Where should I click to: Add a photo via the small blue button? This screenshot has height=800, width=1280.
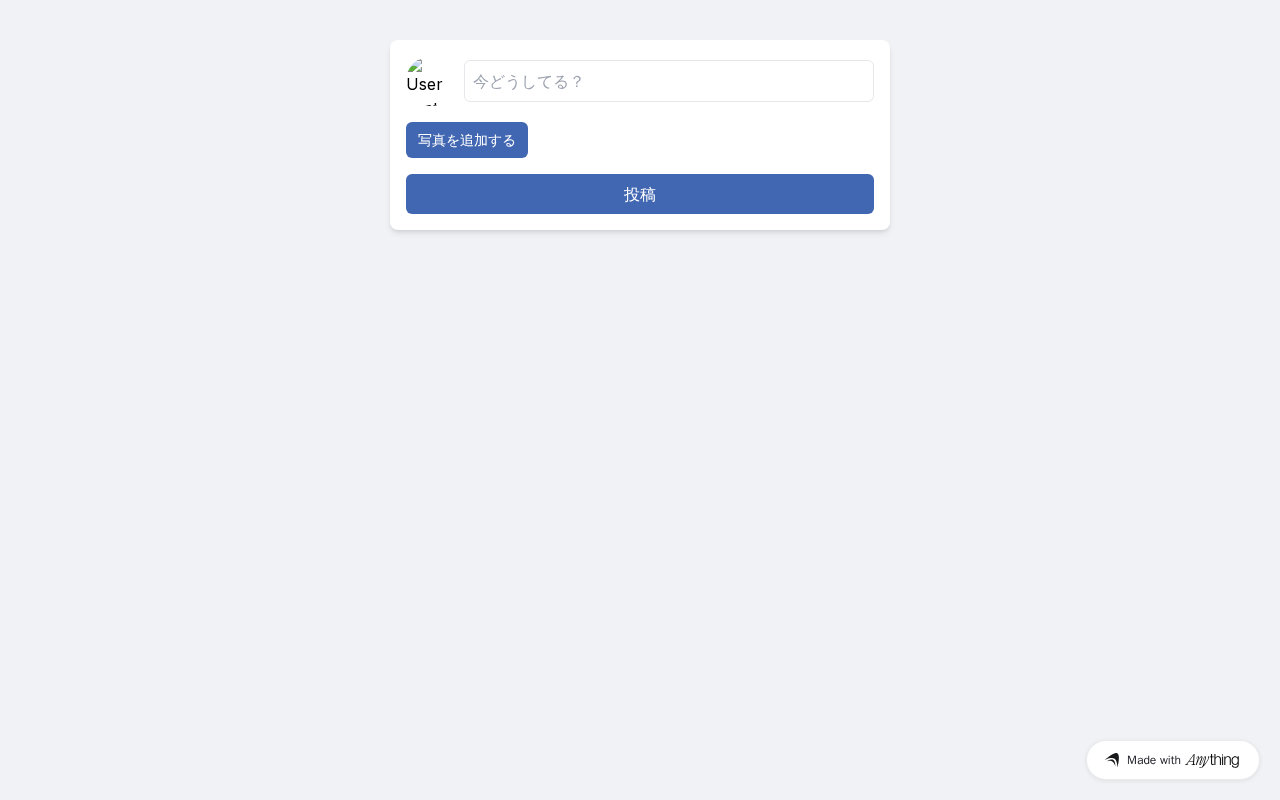click(x=467, y=140)
